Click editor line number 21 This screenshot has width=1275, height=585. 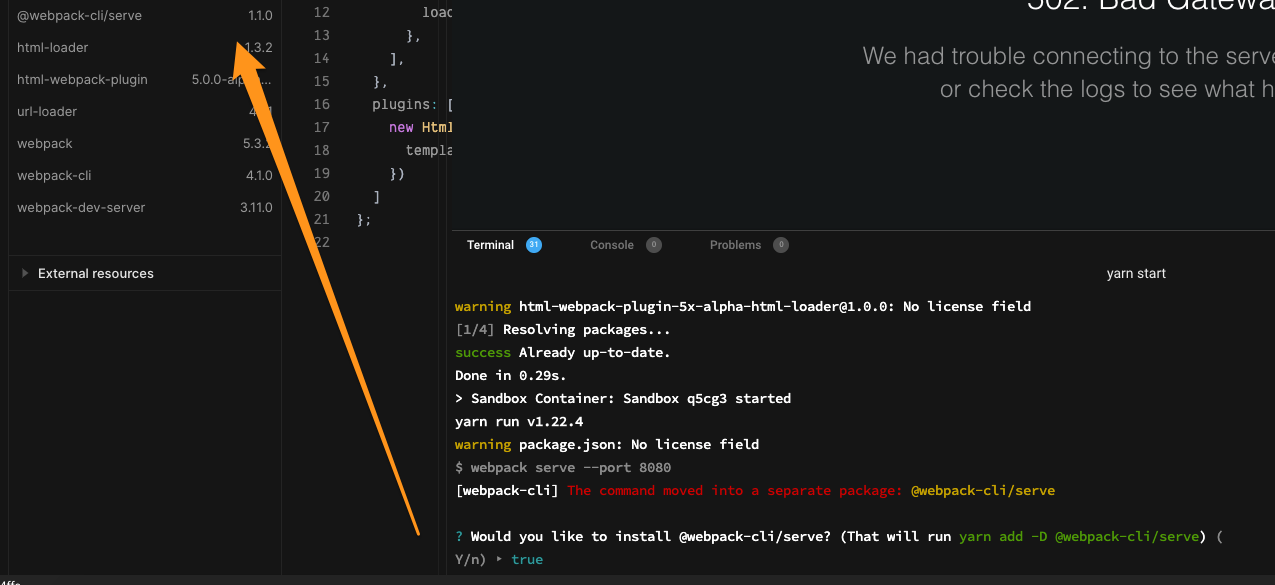(x=321, y=219)
